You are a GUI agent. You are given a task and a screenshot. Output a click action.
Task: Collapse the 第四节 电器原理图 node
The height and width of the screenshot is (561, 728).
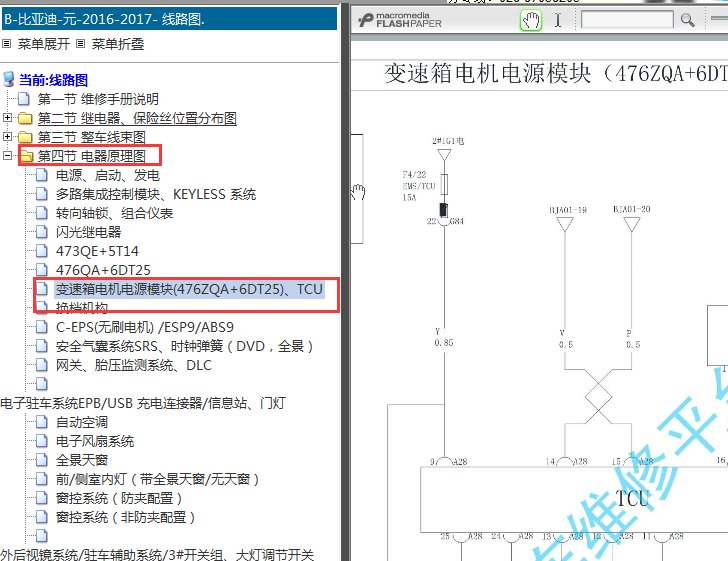coord(7,156)
